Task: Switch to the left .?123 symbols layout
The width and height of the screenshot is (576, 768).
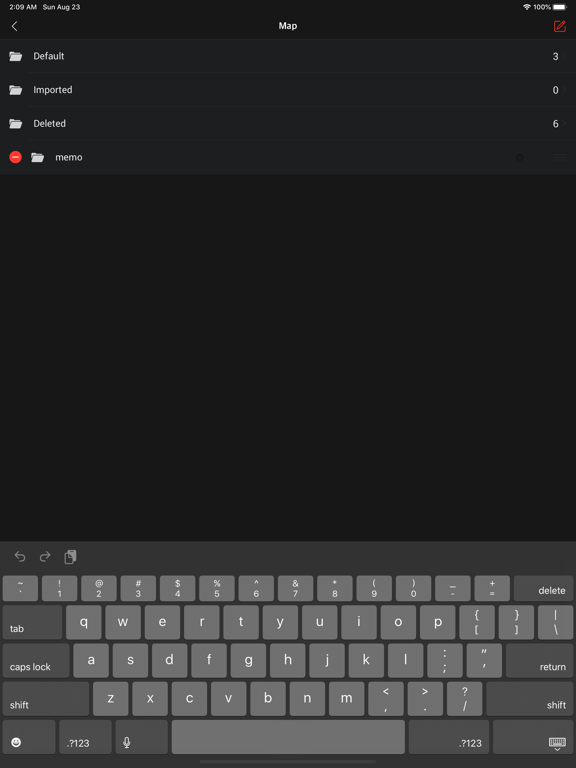Action: click(85, 737)
